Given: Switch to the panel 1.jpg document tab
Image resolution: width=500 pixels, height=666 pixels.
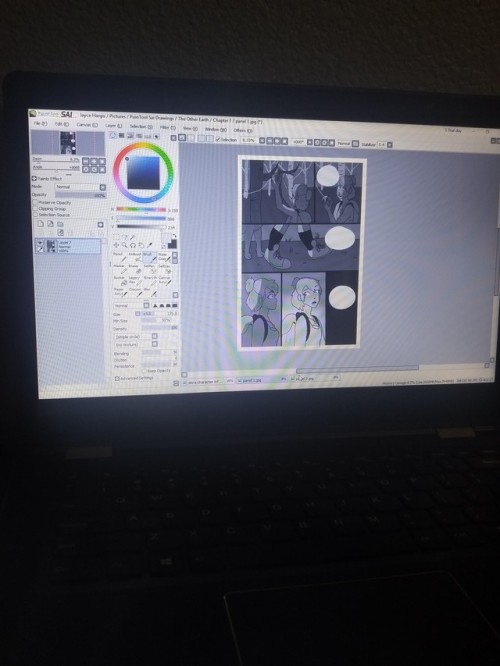Looking at the screenshot, I should pyautogui.click(x=261, y=380).
